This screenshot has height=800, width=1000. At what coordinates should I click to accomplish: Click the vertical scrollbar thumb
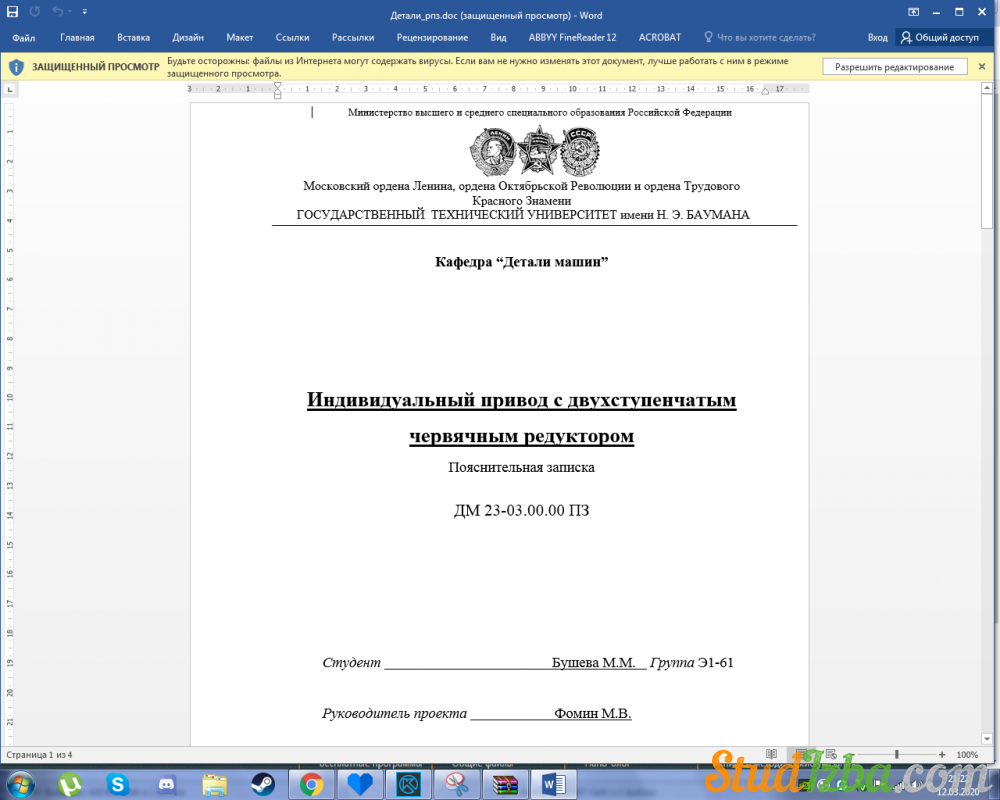click(x=987, y=160)
